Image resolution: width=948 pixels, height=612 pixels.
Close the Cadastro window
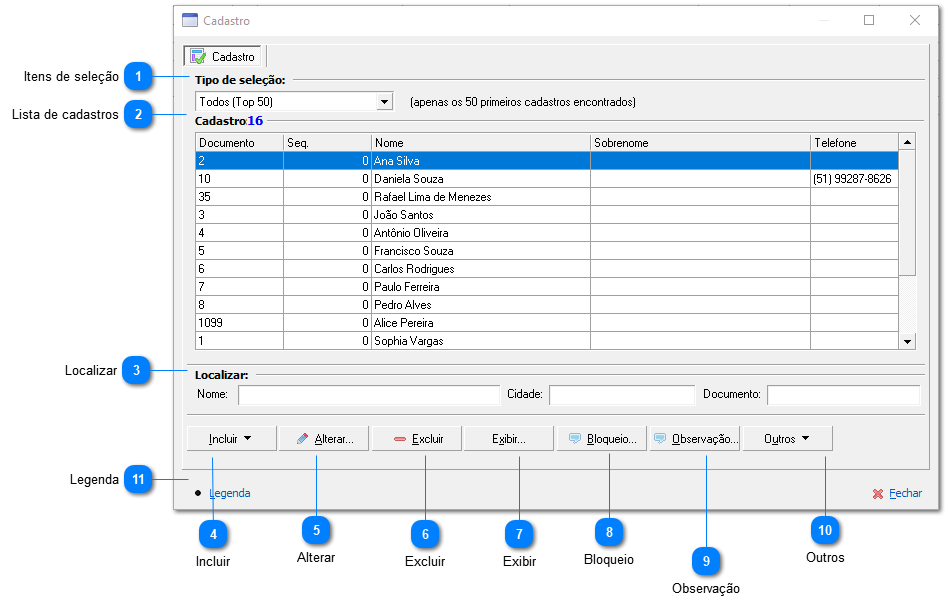915,20
